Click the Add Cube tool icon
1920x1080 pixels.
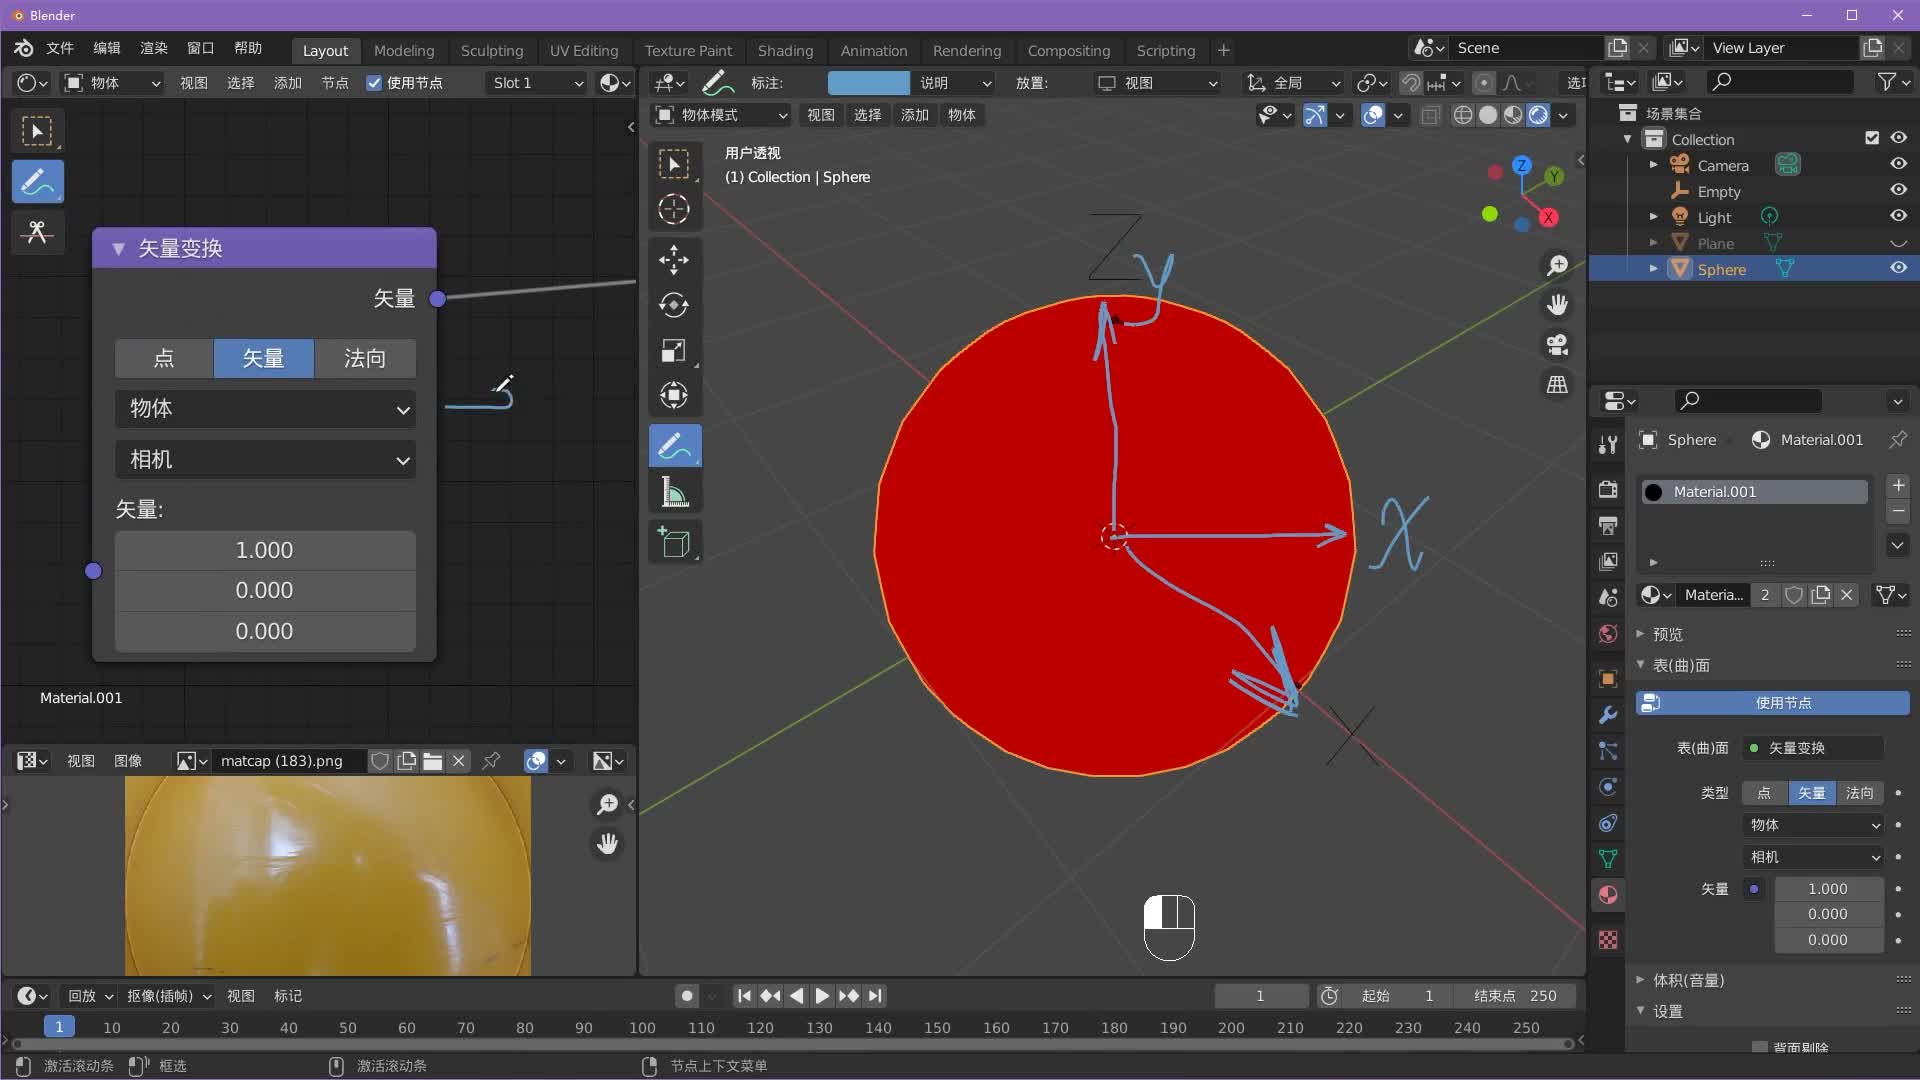(675, 542)
